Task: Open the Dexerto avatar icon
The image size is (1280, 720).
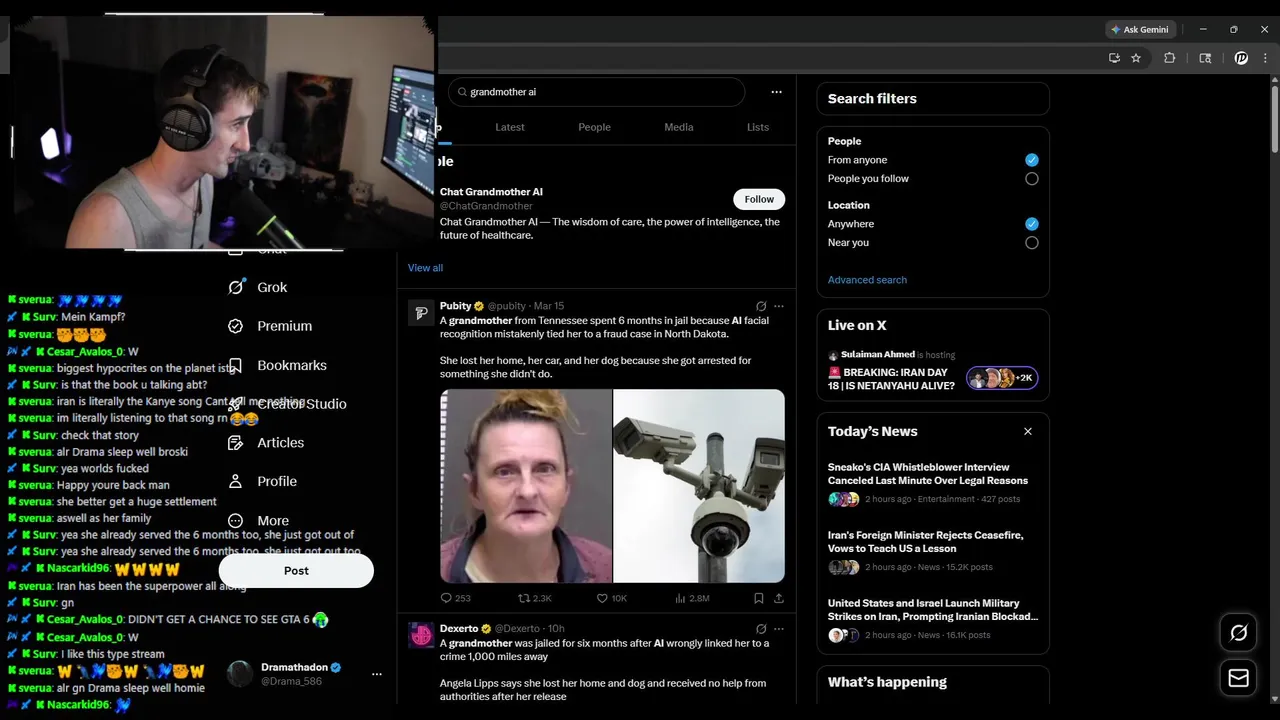Action: [x=421, y=636]
